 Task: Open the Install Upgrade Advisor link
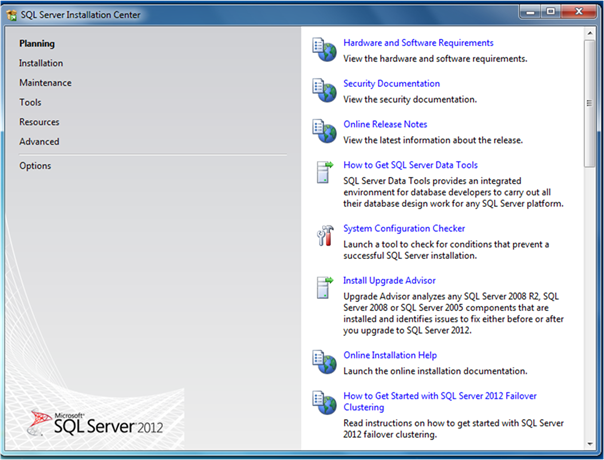pyautogui.click(x=389, y=280)
